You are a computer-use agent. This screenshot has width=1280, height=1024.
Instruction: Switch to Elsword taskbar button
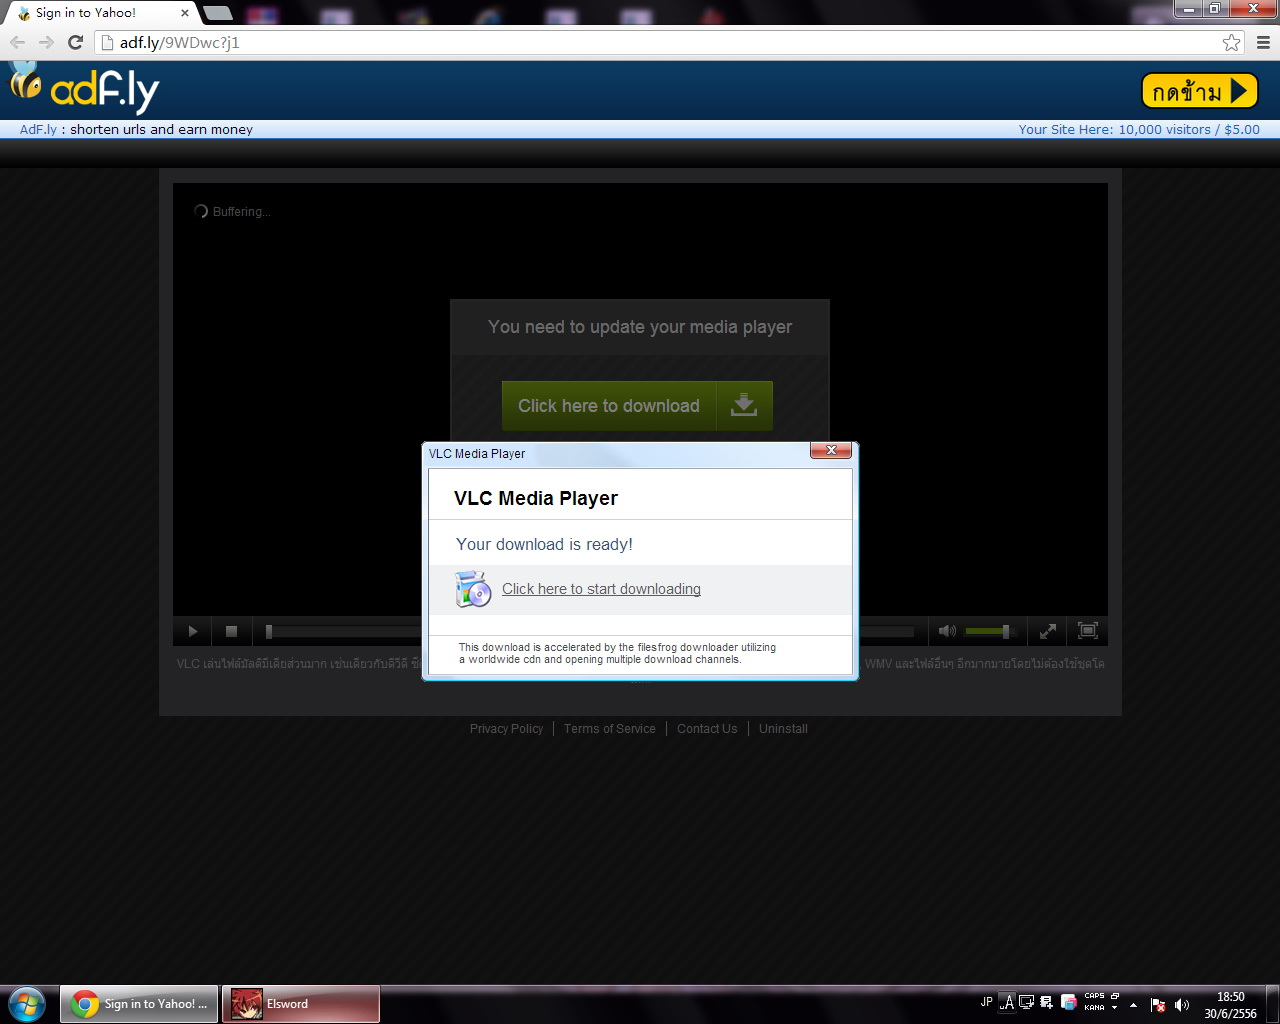300,1004
